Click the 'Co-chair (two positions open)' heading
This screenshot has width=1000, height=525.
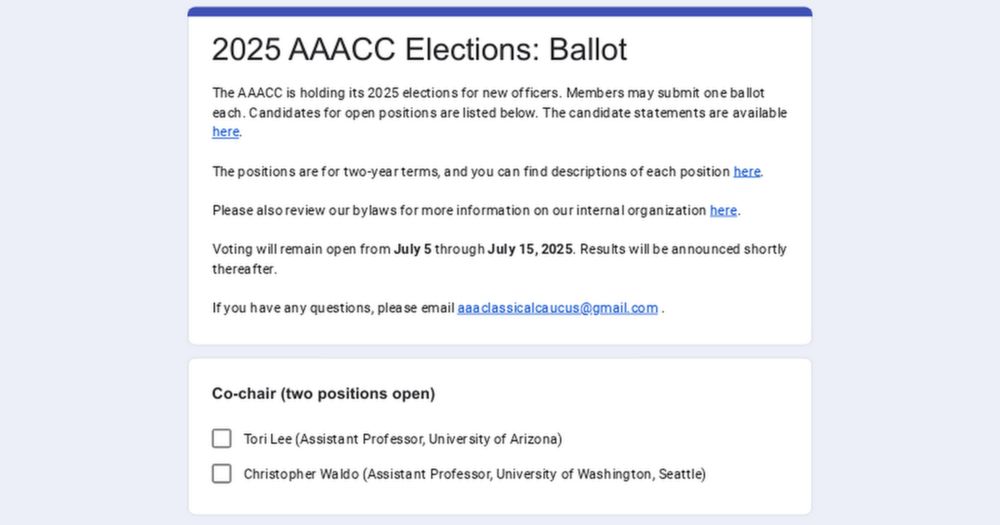pyautogui.click(x=323, y=394)
